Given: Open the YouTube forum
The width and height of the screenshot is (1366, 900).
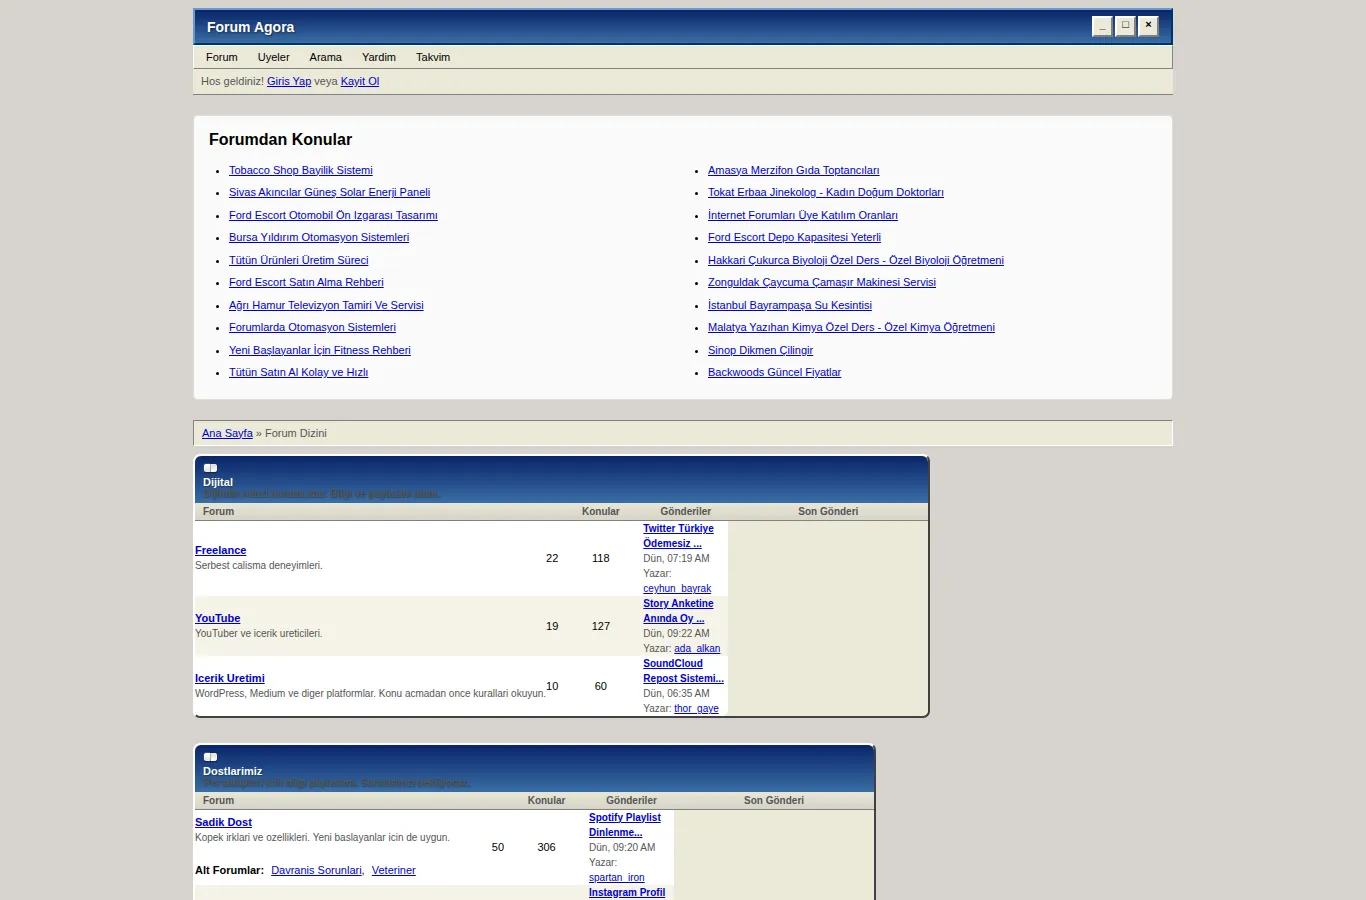Looking at the screenshot, I should click(x=217, y=618).
